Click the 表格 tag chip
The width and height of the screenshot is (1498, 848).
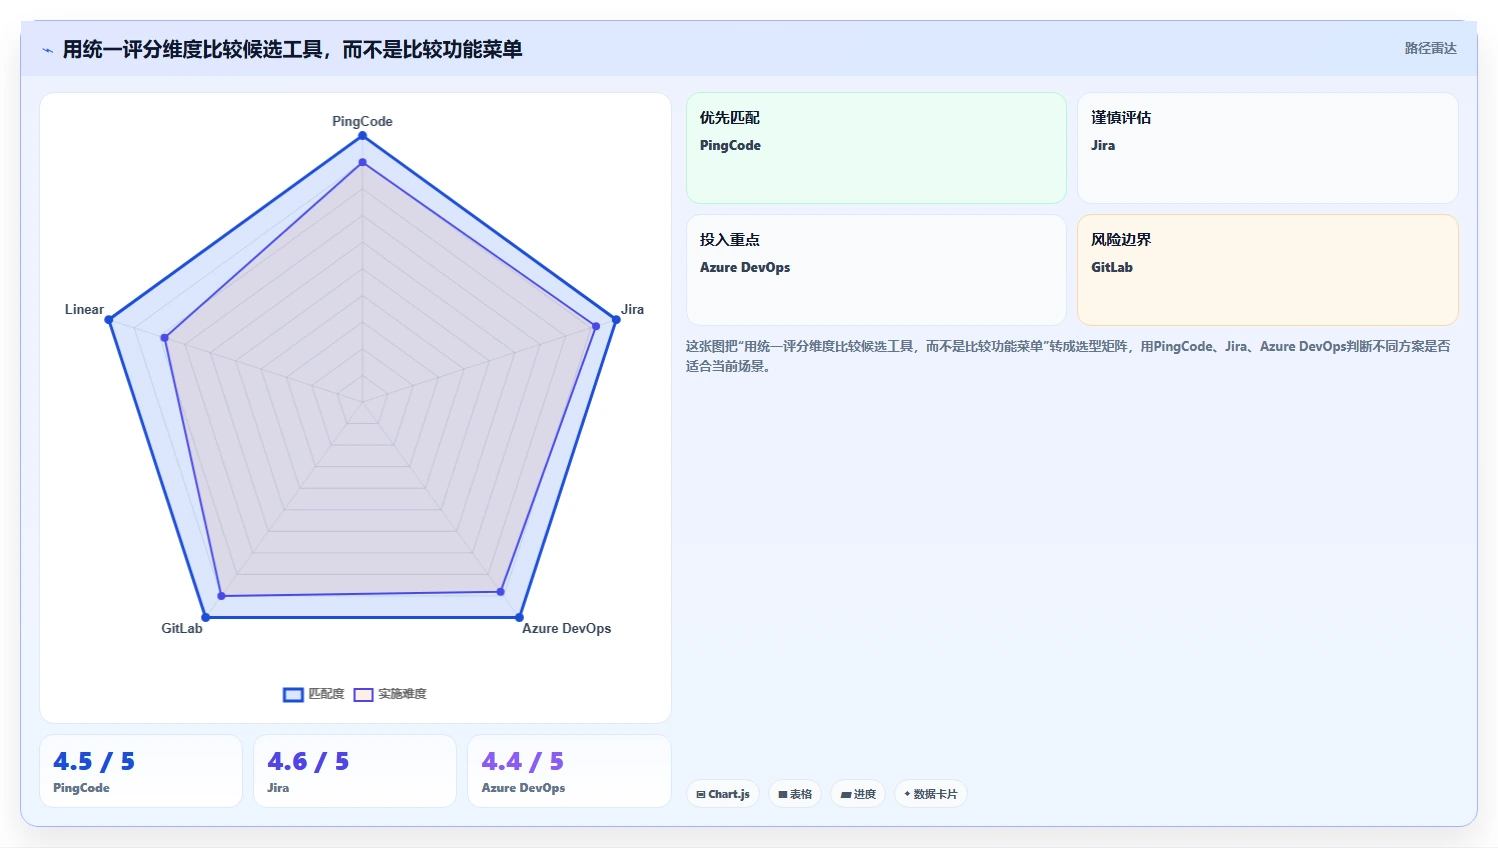tap(795, 794)
